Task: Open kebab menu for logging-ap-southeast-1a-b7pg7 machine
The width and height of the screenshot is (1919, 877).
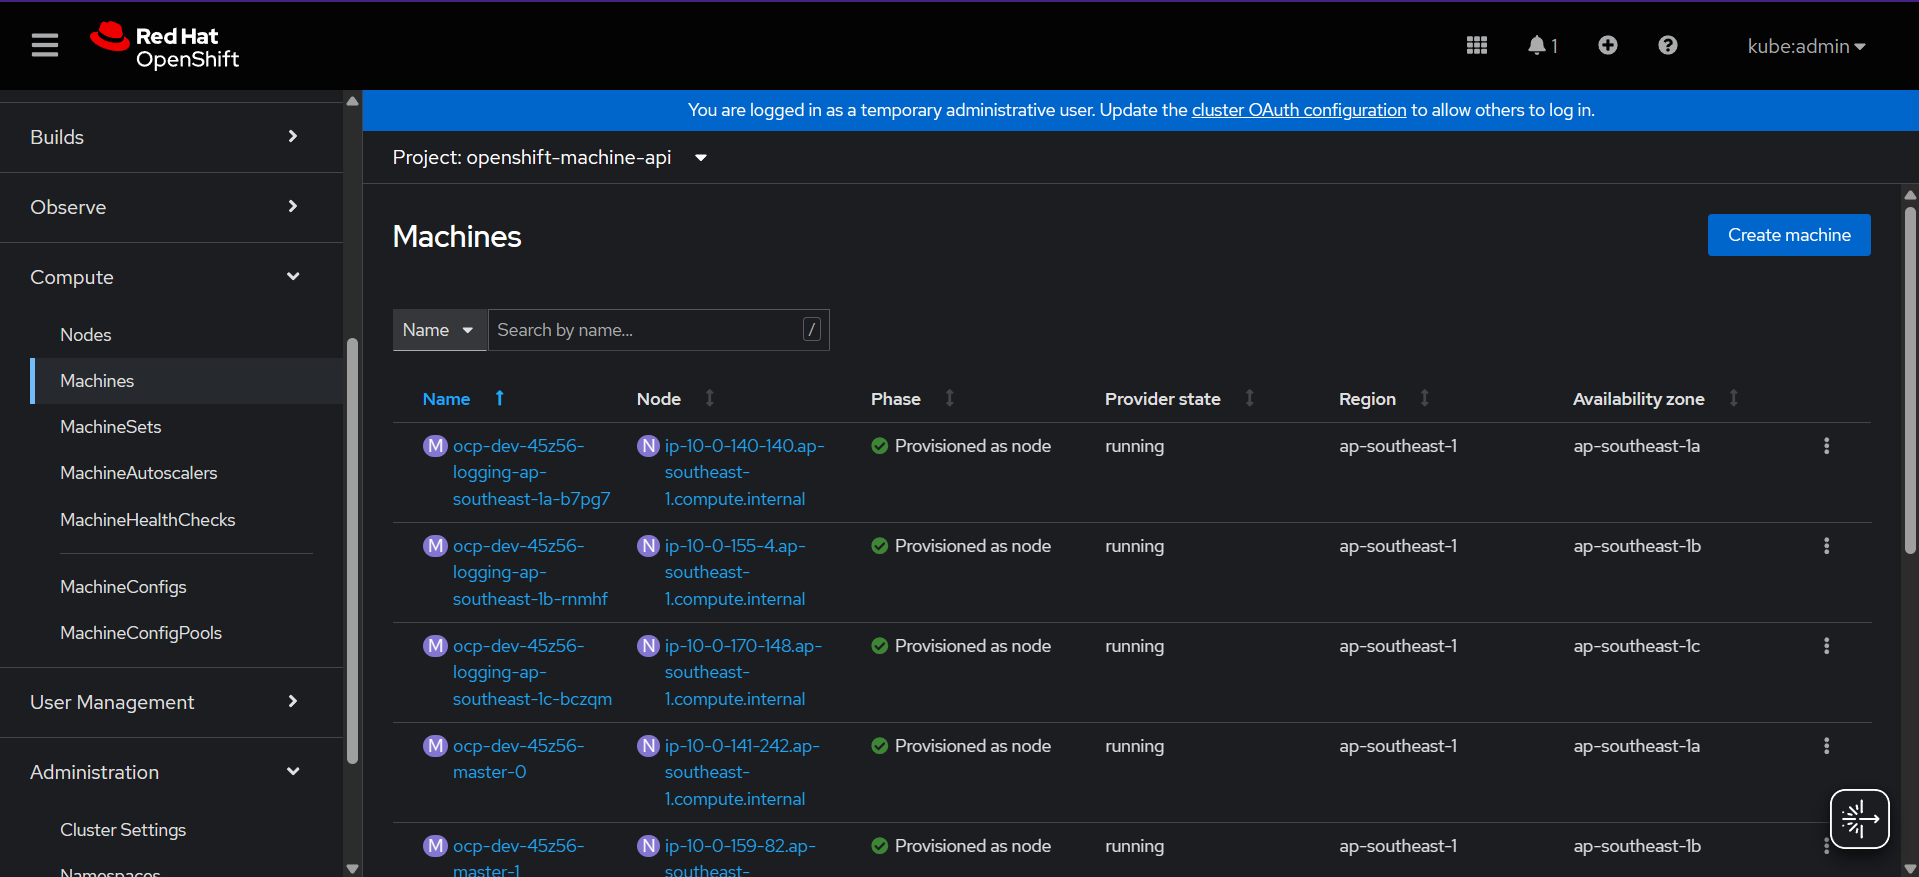Action: tap(1826, 446)
